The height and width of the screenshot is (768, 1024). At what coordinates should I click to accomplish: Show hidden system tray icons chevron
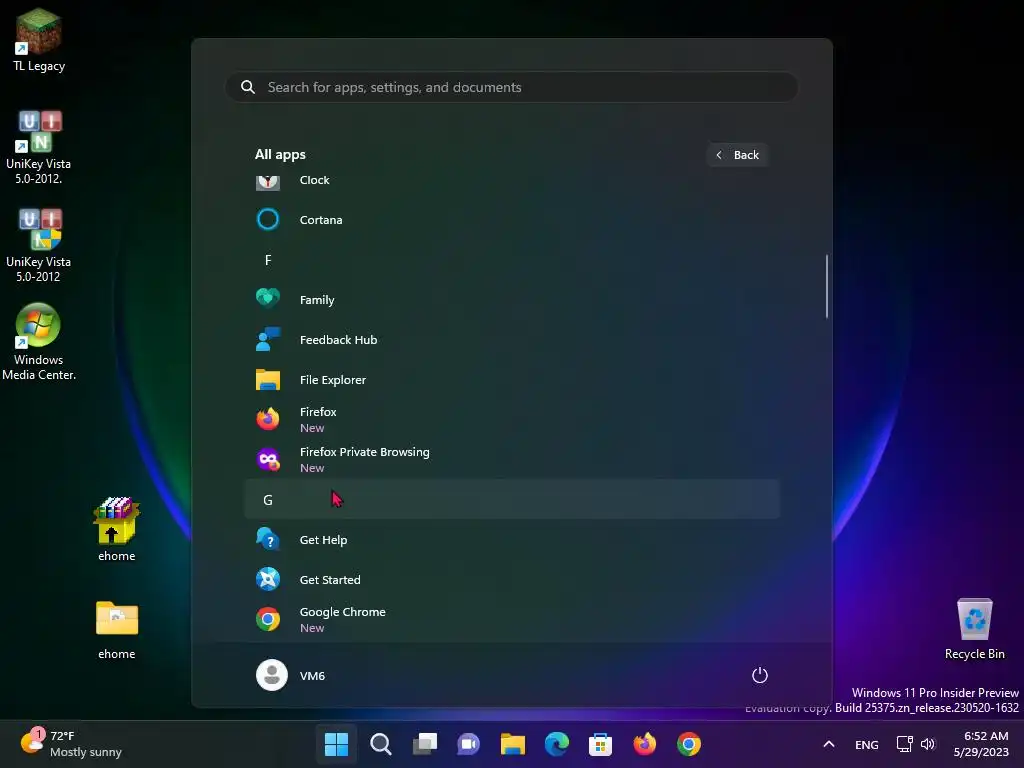tap(829, 744)
